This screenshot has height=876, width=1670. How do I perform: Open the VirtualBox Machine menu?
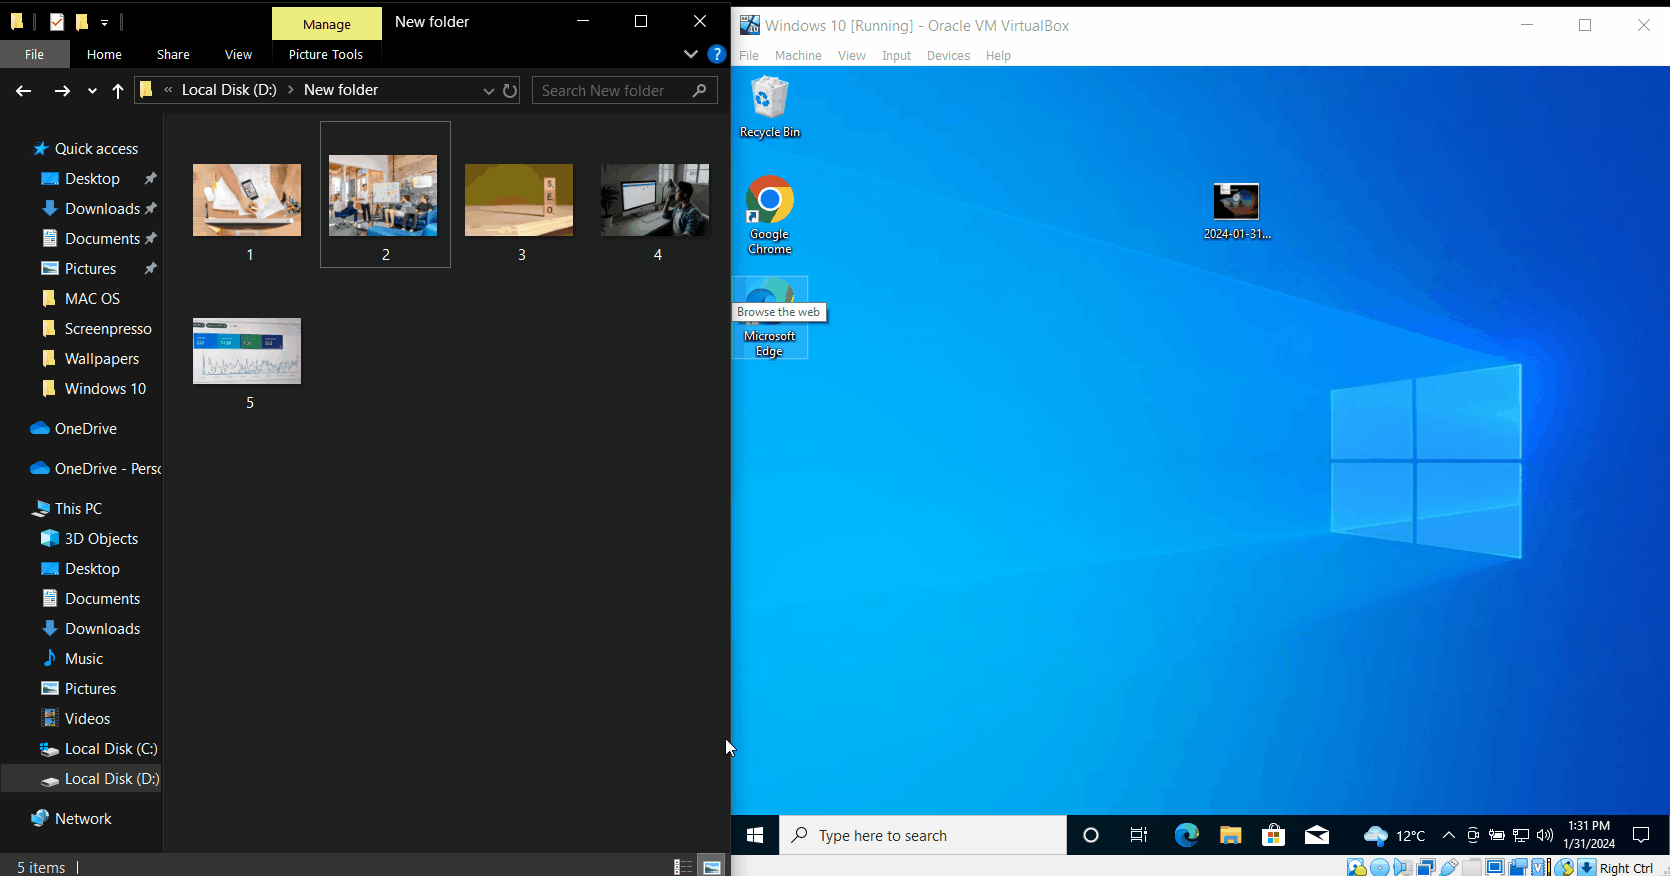pos(798,56)
